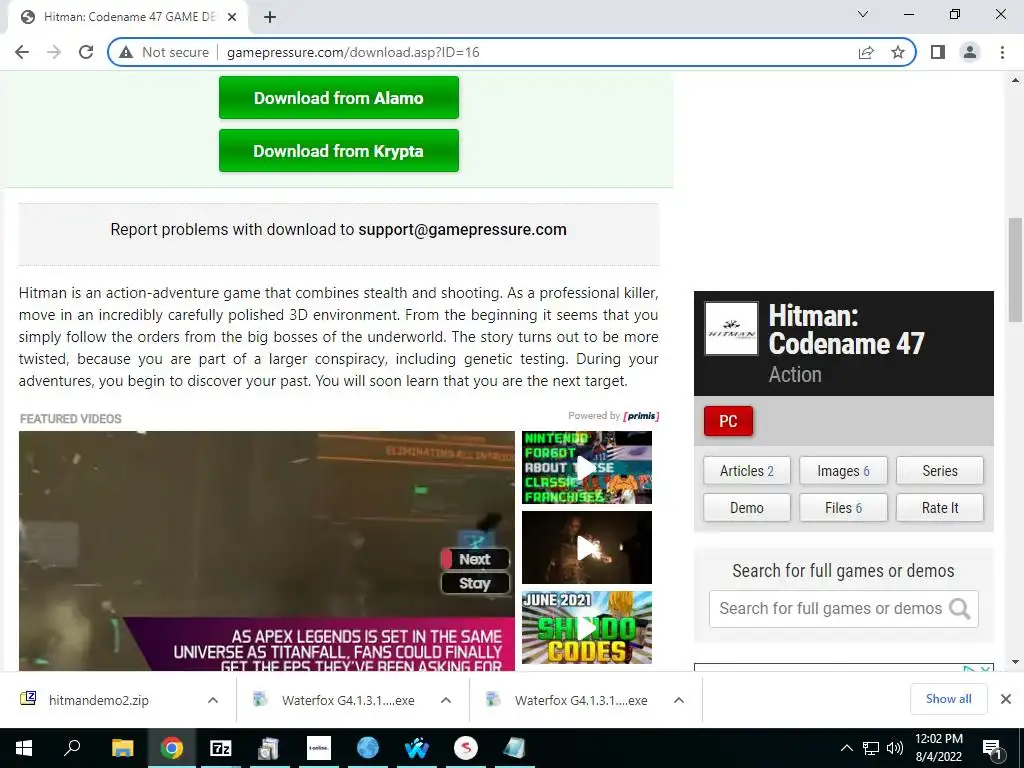Close the downloads bar
The image size is (1024, 768).
pyautogui.click(x=1006, y=699)
